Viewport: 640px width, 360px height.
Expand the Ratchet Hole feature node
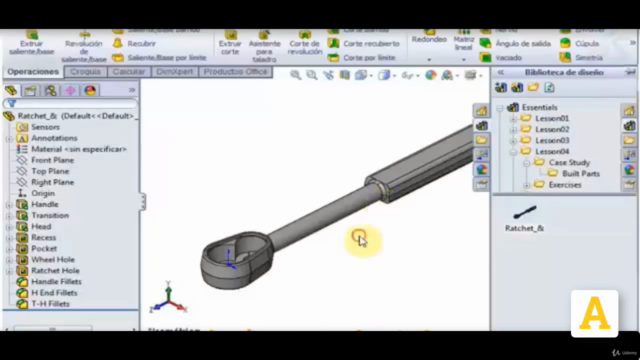point(9,271)
